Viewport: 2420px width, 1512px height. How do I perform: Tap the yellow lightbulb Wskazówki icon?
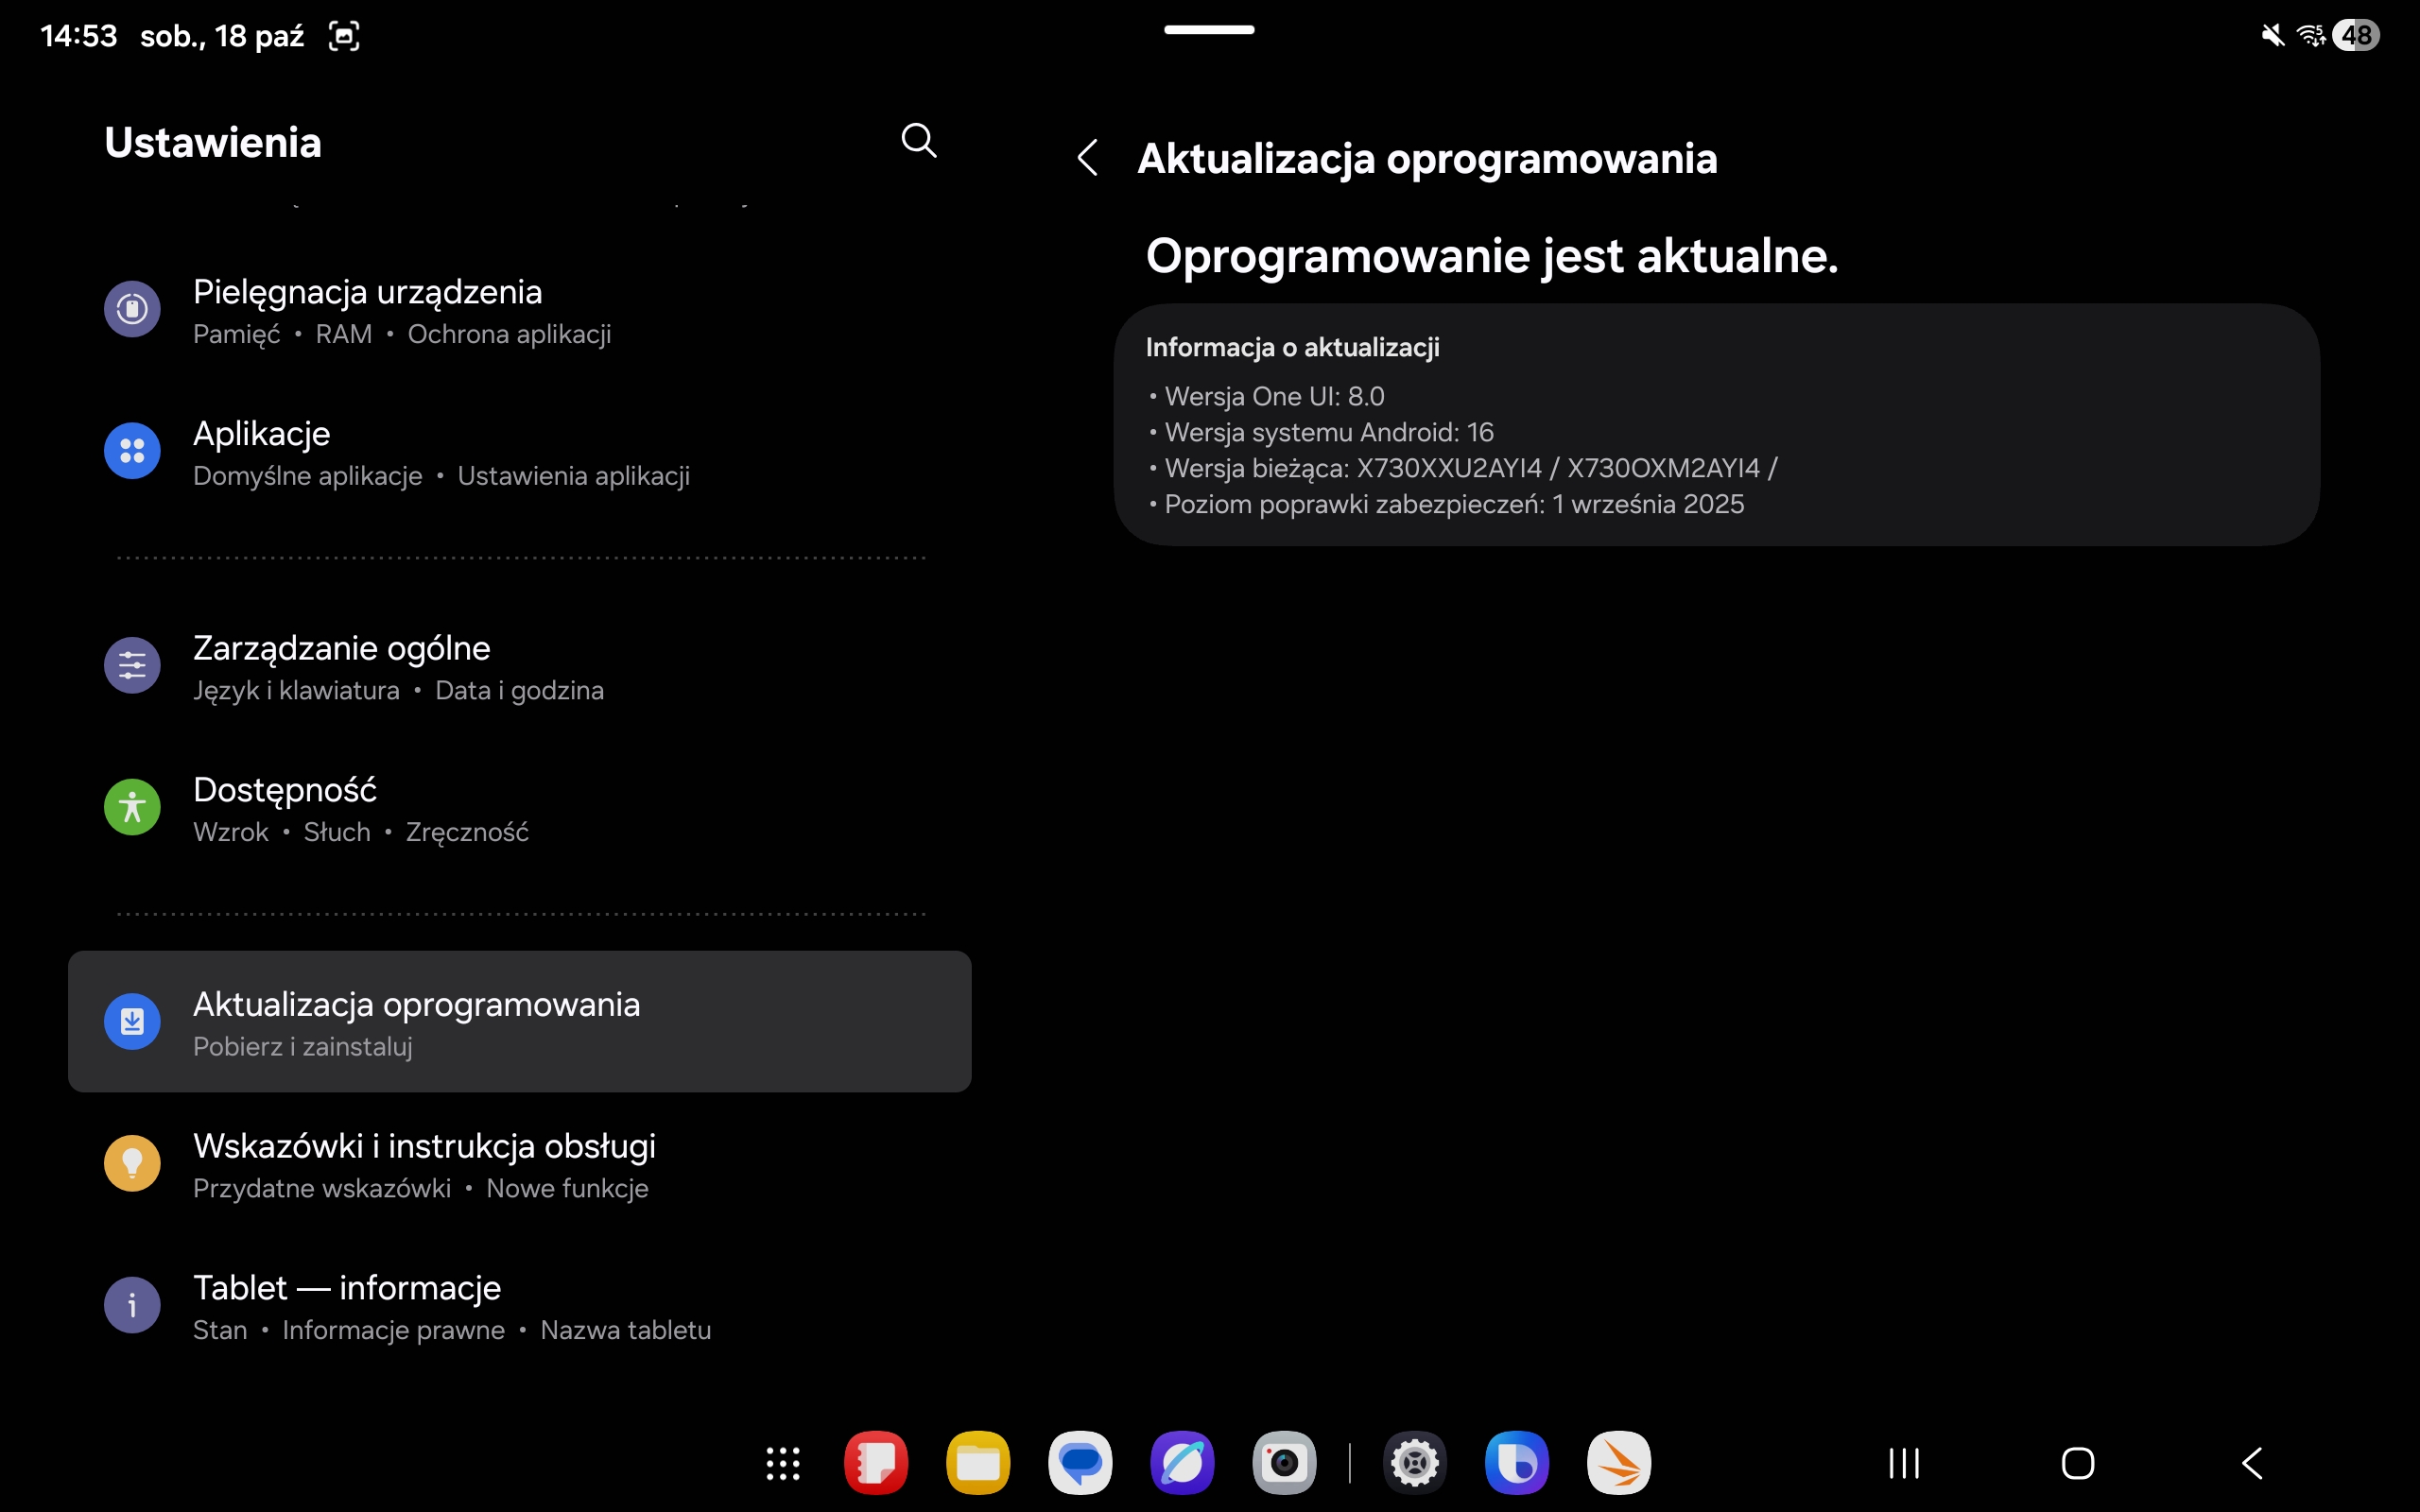(x=132, y=1163)
